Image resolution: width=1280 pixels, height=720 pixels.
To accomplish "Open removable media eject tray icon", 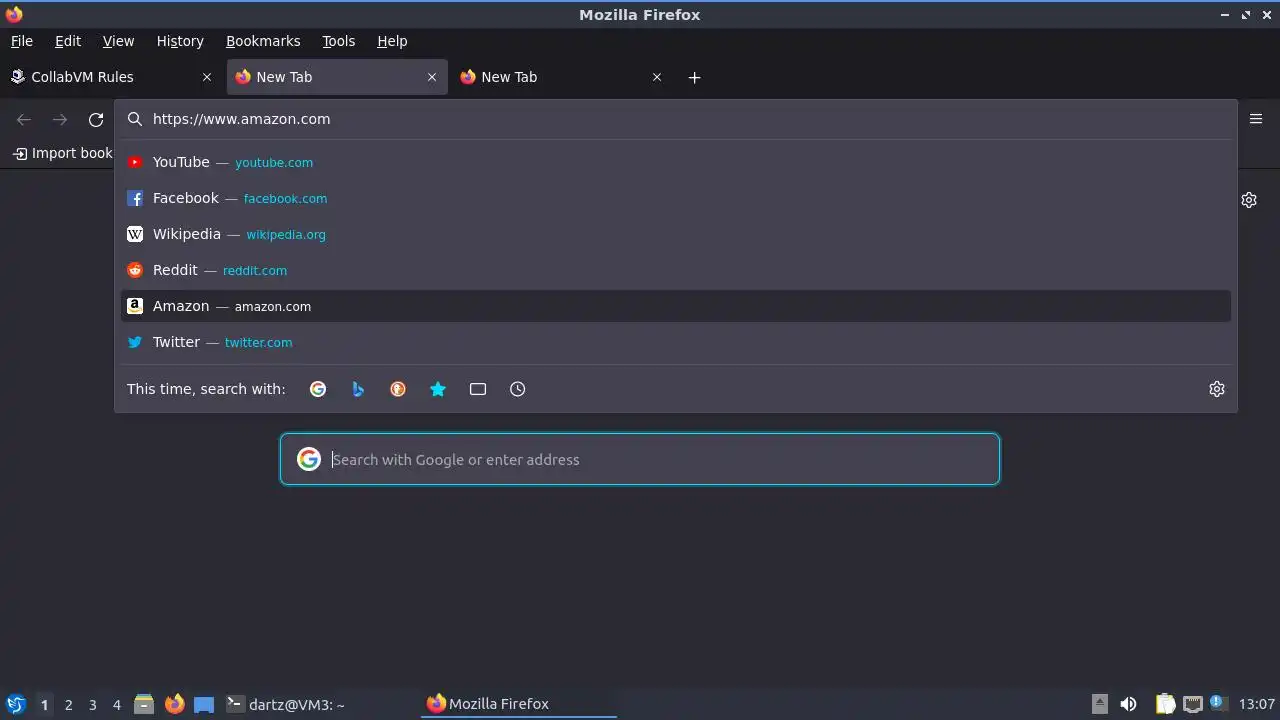I will [1099, 704].
